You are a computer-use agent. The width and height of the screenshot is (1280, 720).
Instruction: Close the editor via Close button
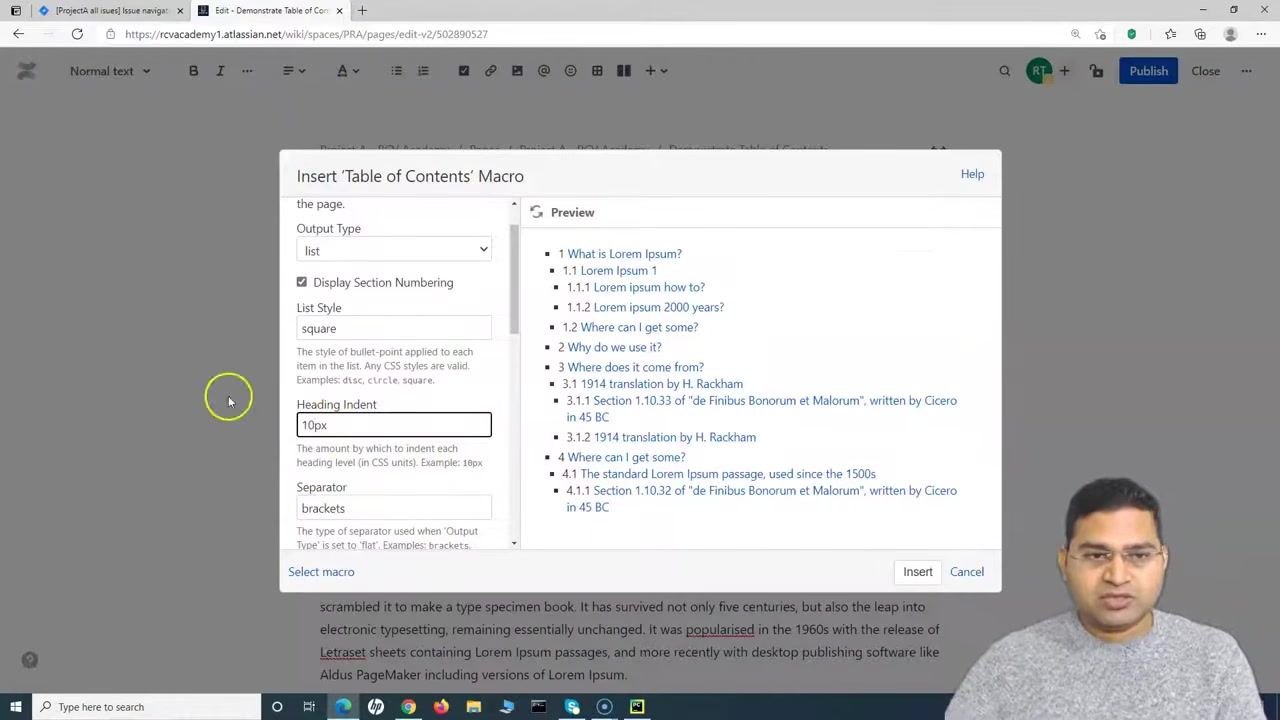tap(1205, 71)
